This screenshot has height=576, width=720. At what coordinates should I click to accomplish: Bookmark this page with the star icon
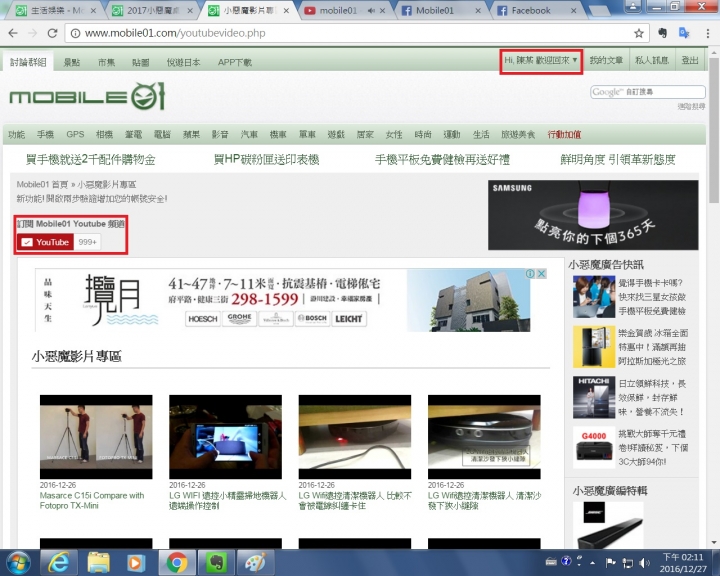pyautogui.click(x=639, y=33)
